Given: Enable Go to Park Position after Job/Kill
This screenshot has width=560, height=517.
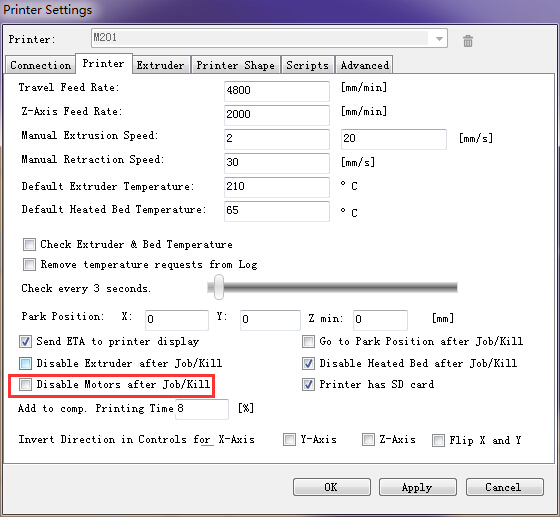Looking at the screenshot, I should click(308, 342).
